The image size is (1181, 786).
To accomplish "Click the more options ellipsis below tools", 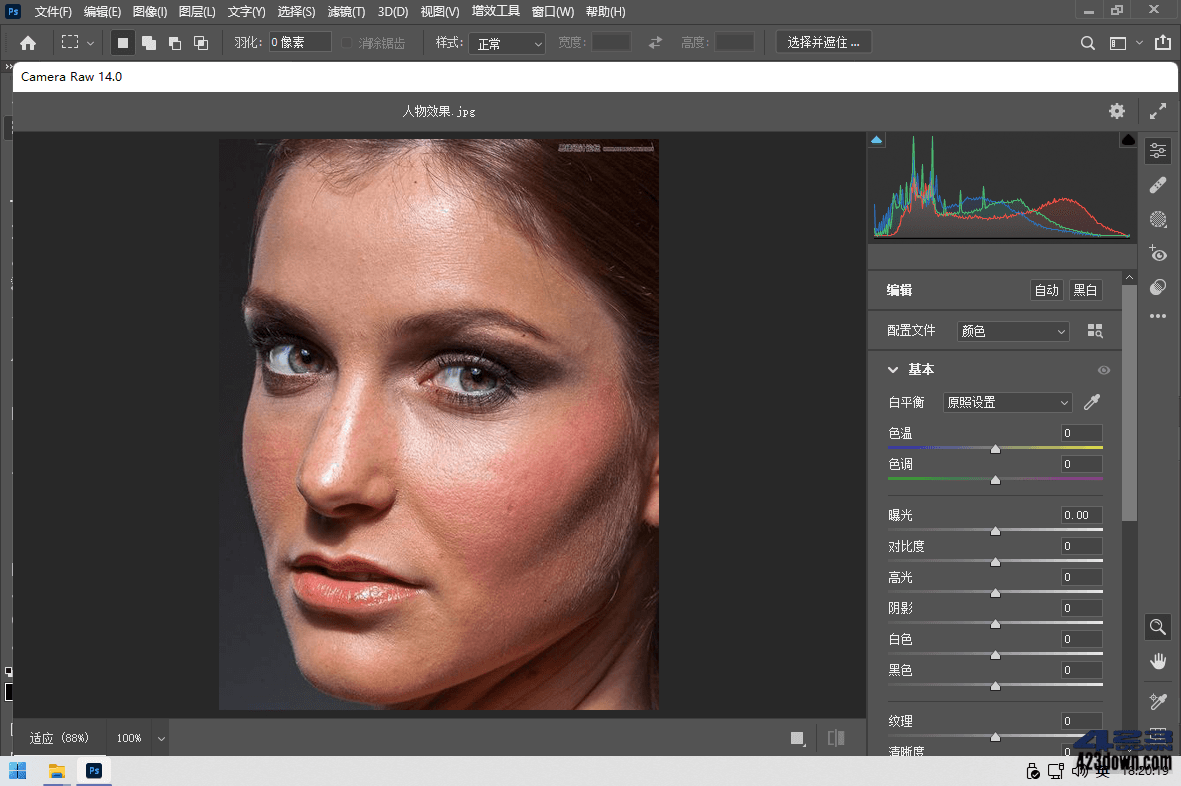I will tap(1157, 316).
